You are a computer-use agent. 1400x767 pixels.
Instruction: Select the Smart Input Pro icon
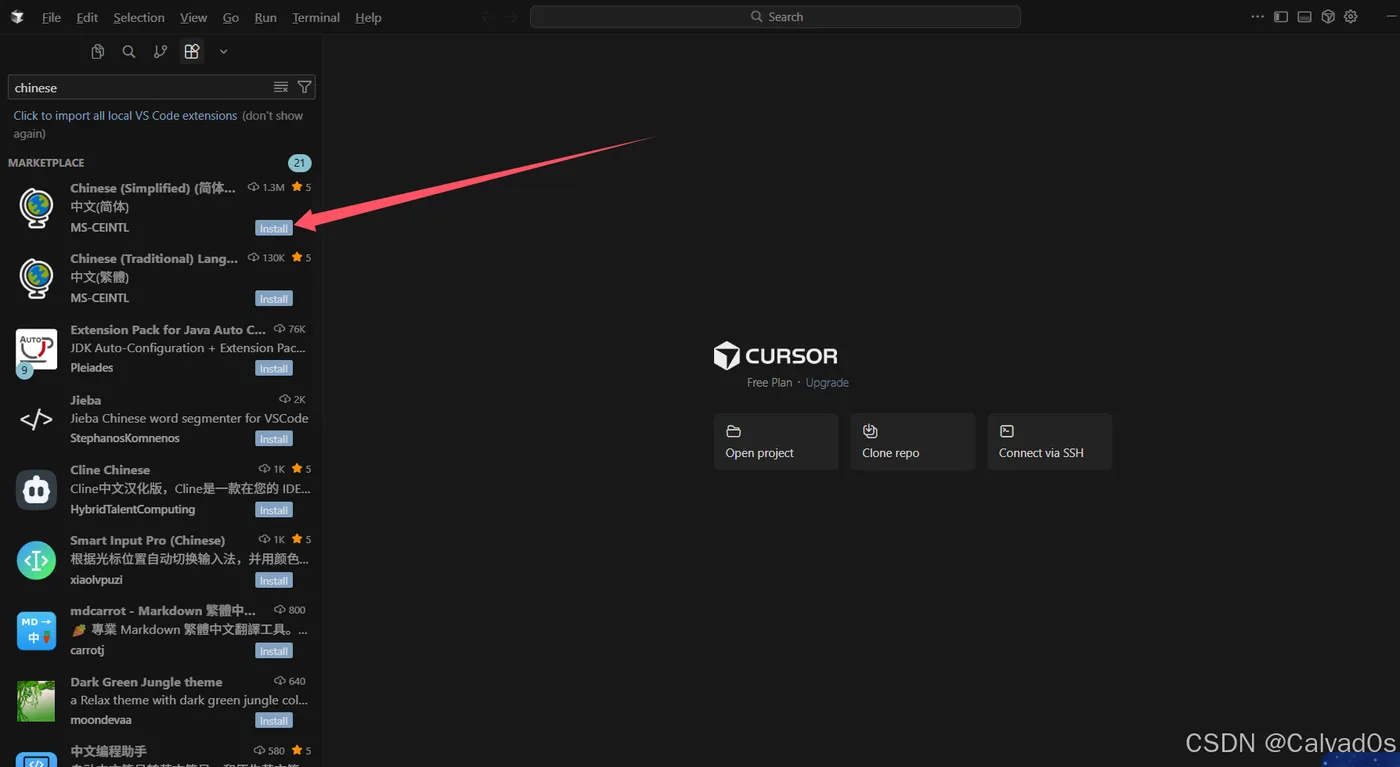coord(36,560)
